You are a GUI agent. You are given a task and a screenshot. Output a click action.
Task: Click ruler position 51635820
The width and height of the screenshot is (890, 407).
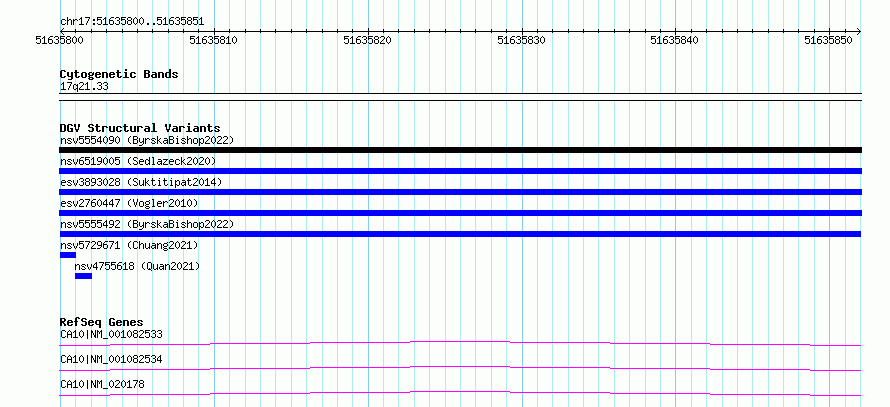tap(367, 40)
